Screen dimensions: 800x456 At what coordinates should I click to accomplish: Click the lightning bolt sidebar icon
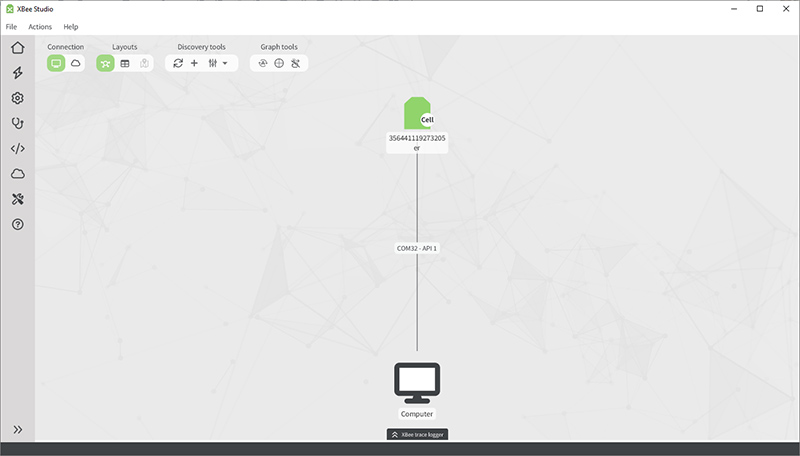[17, 73]
